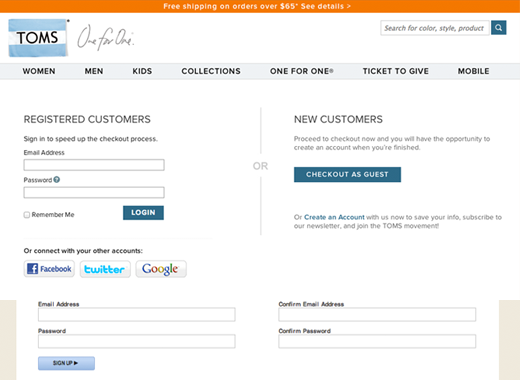Open the MEN menu

tap(94, 71)
